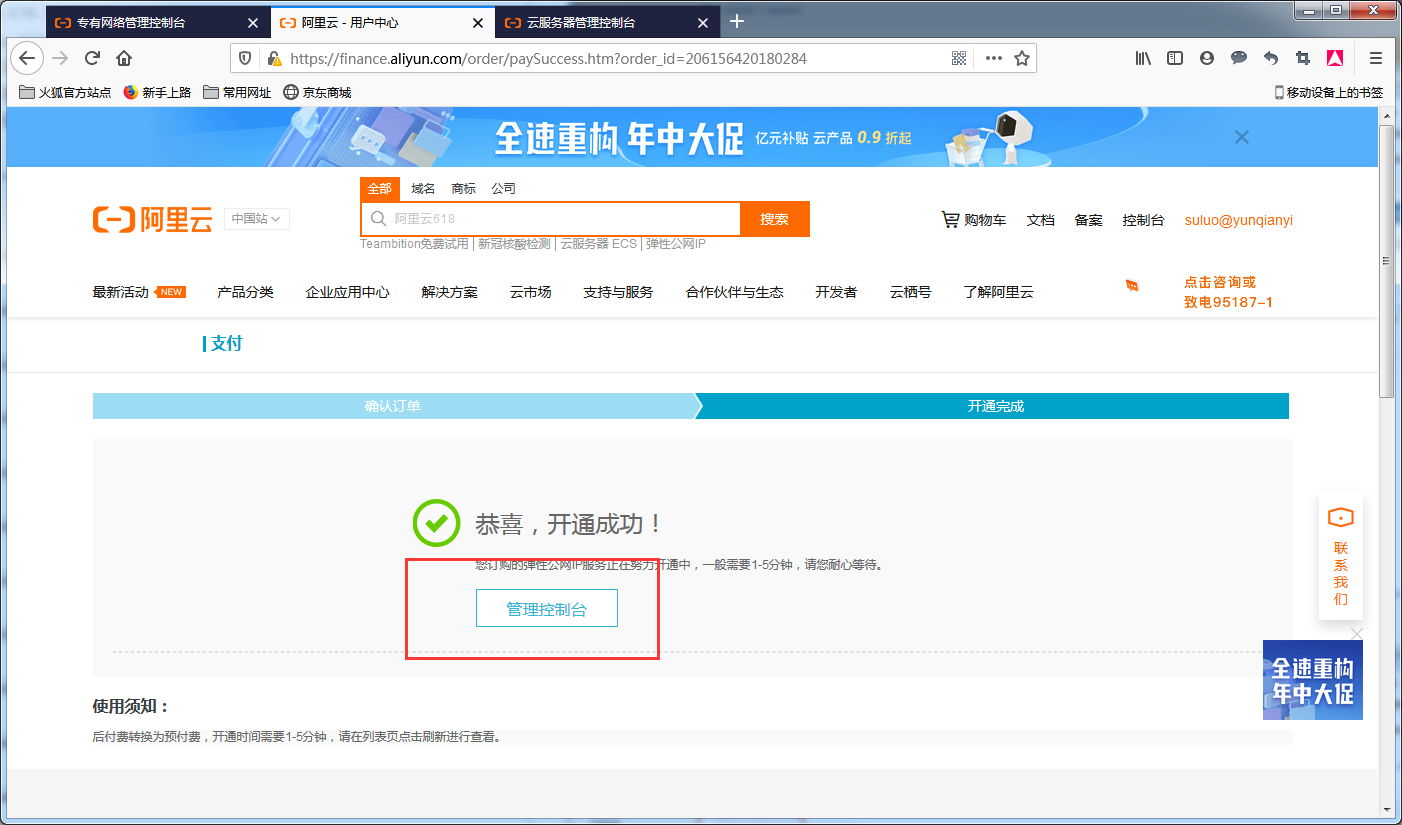Viewport: 1402px width, 825px height.
Task: Click the QR code icon in address bar
Action: pyautogui.click(x=958, y=58)
